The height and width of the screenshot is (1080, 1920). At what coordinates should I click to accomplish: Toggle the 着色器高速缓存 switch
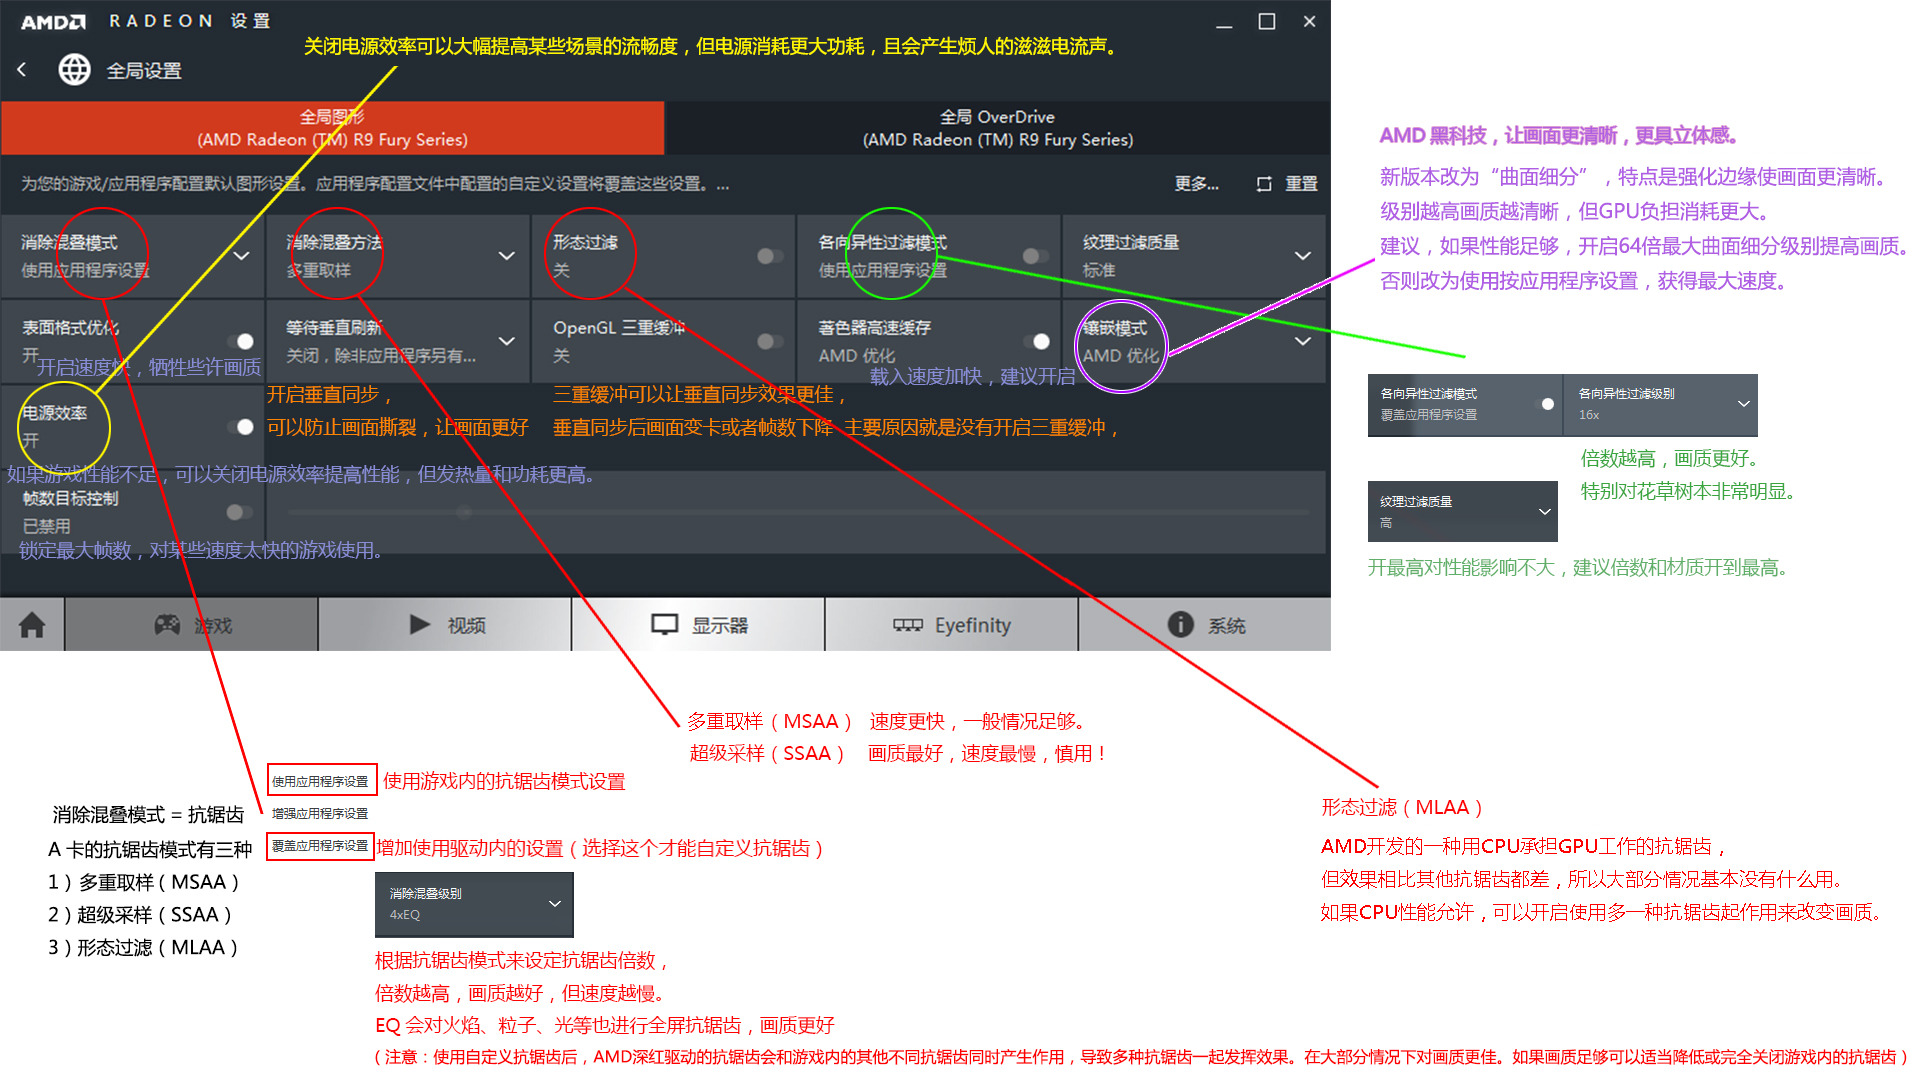pyautogui.click(x=1036, y=341)
